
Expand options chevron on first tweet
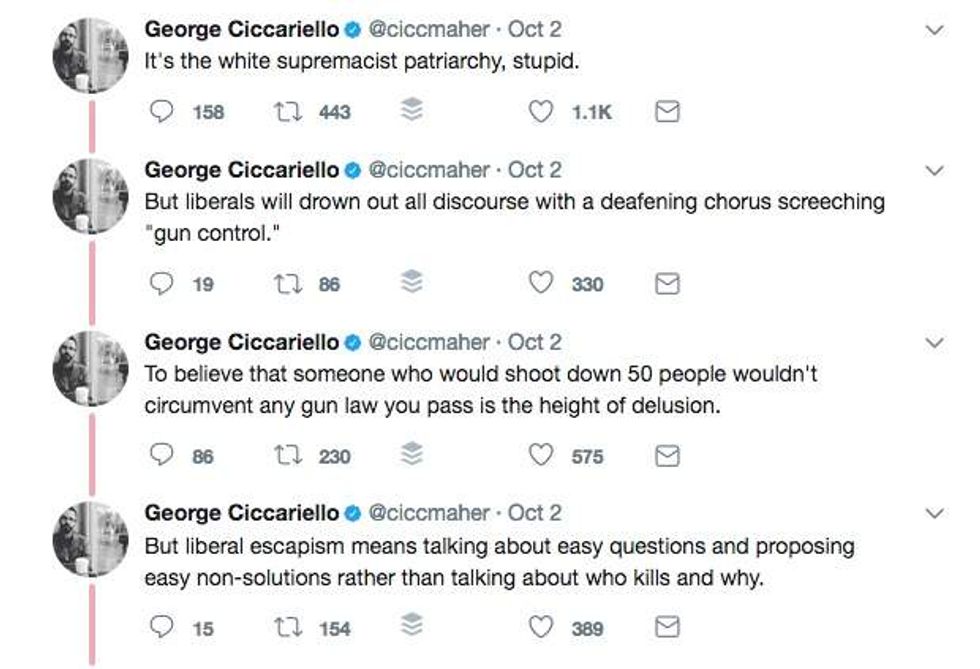pos(934,30)
